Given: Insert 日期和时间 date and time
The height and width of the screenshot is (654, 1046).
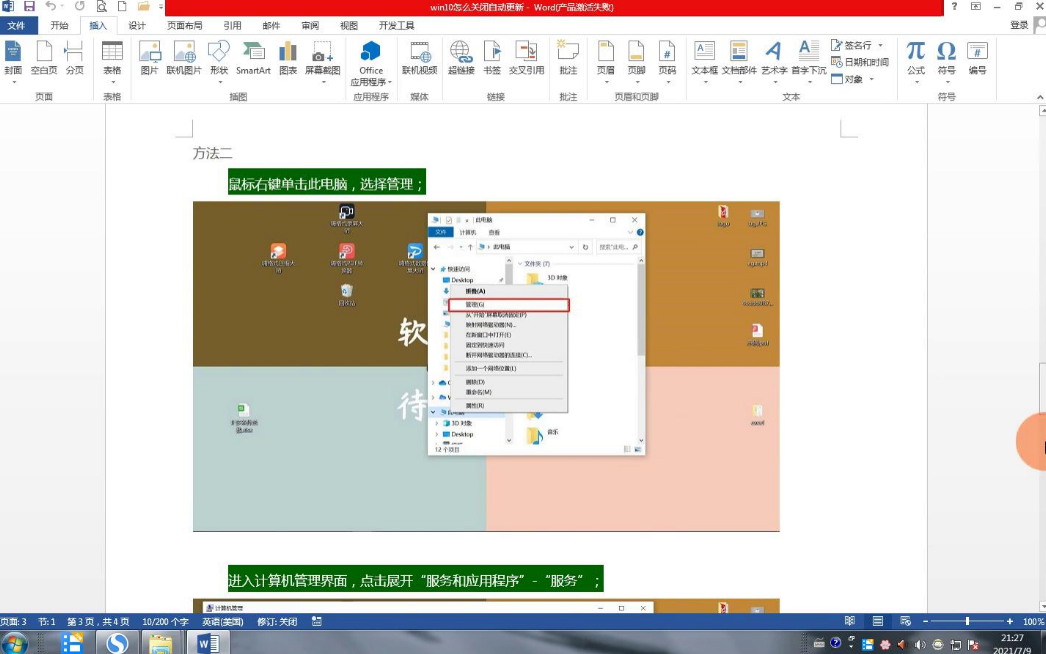Looking at the screenshot, I should (860, 62).
